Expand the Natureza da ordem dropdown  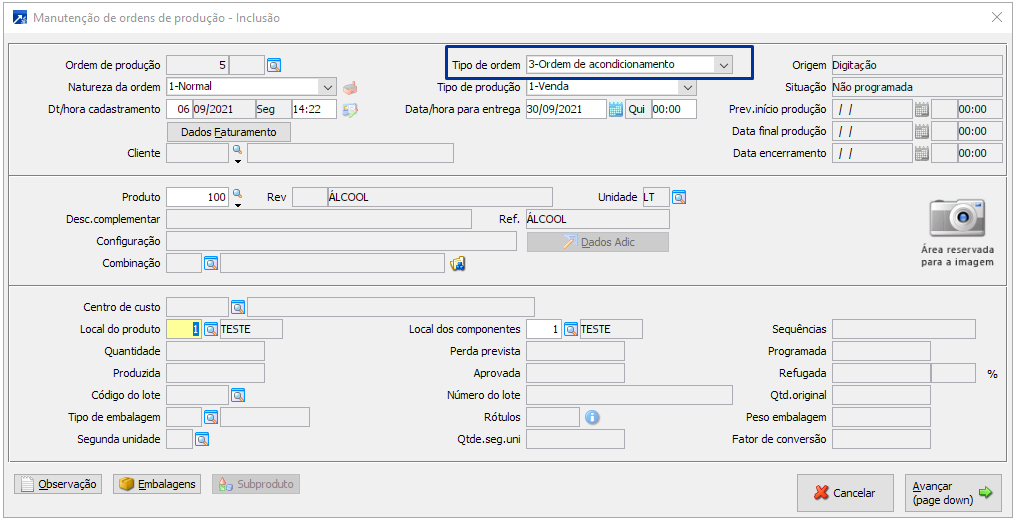pos(327,87)
